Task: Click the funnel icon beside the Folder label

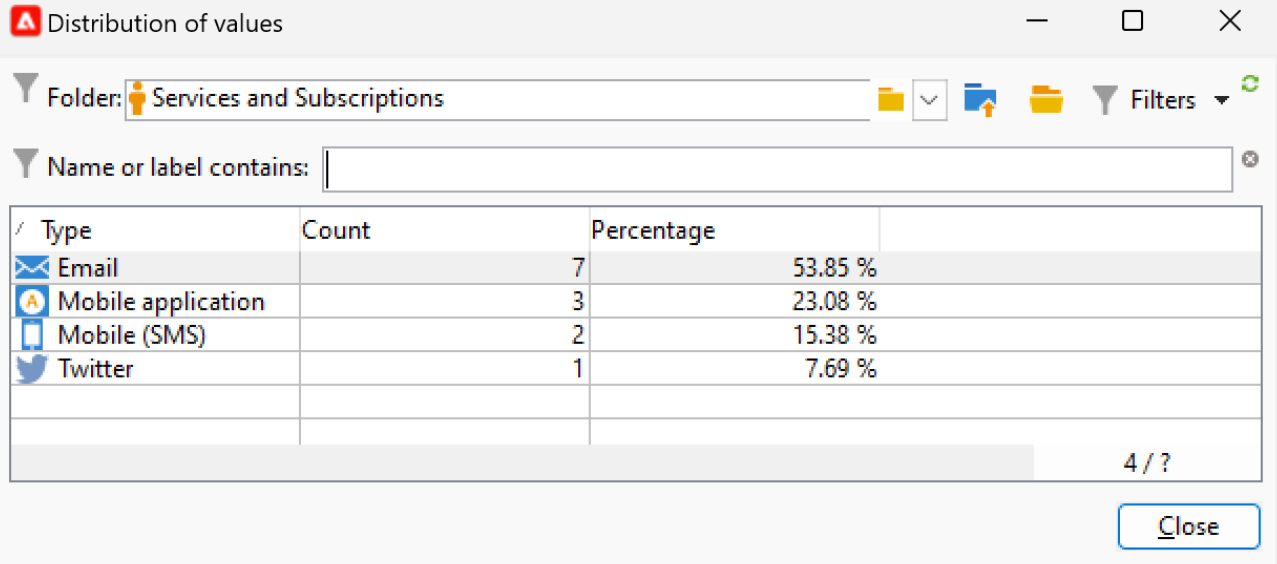Action: [26, 90]
